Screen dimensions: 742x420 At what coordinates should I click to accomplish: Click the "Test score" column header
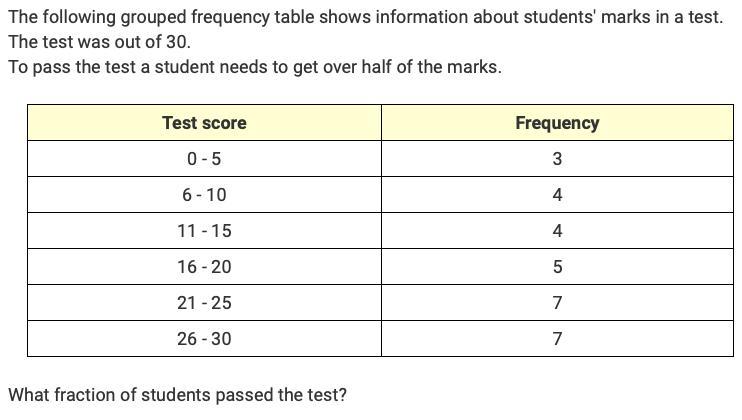(x=204, y=123)
